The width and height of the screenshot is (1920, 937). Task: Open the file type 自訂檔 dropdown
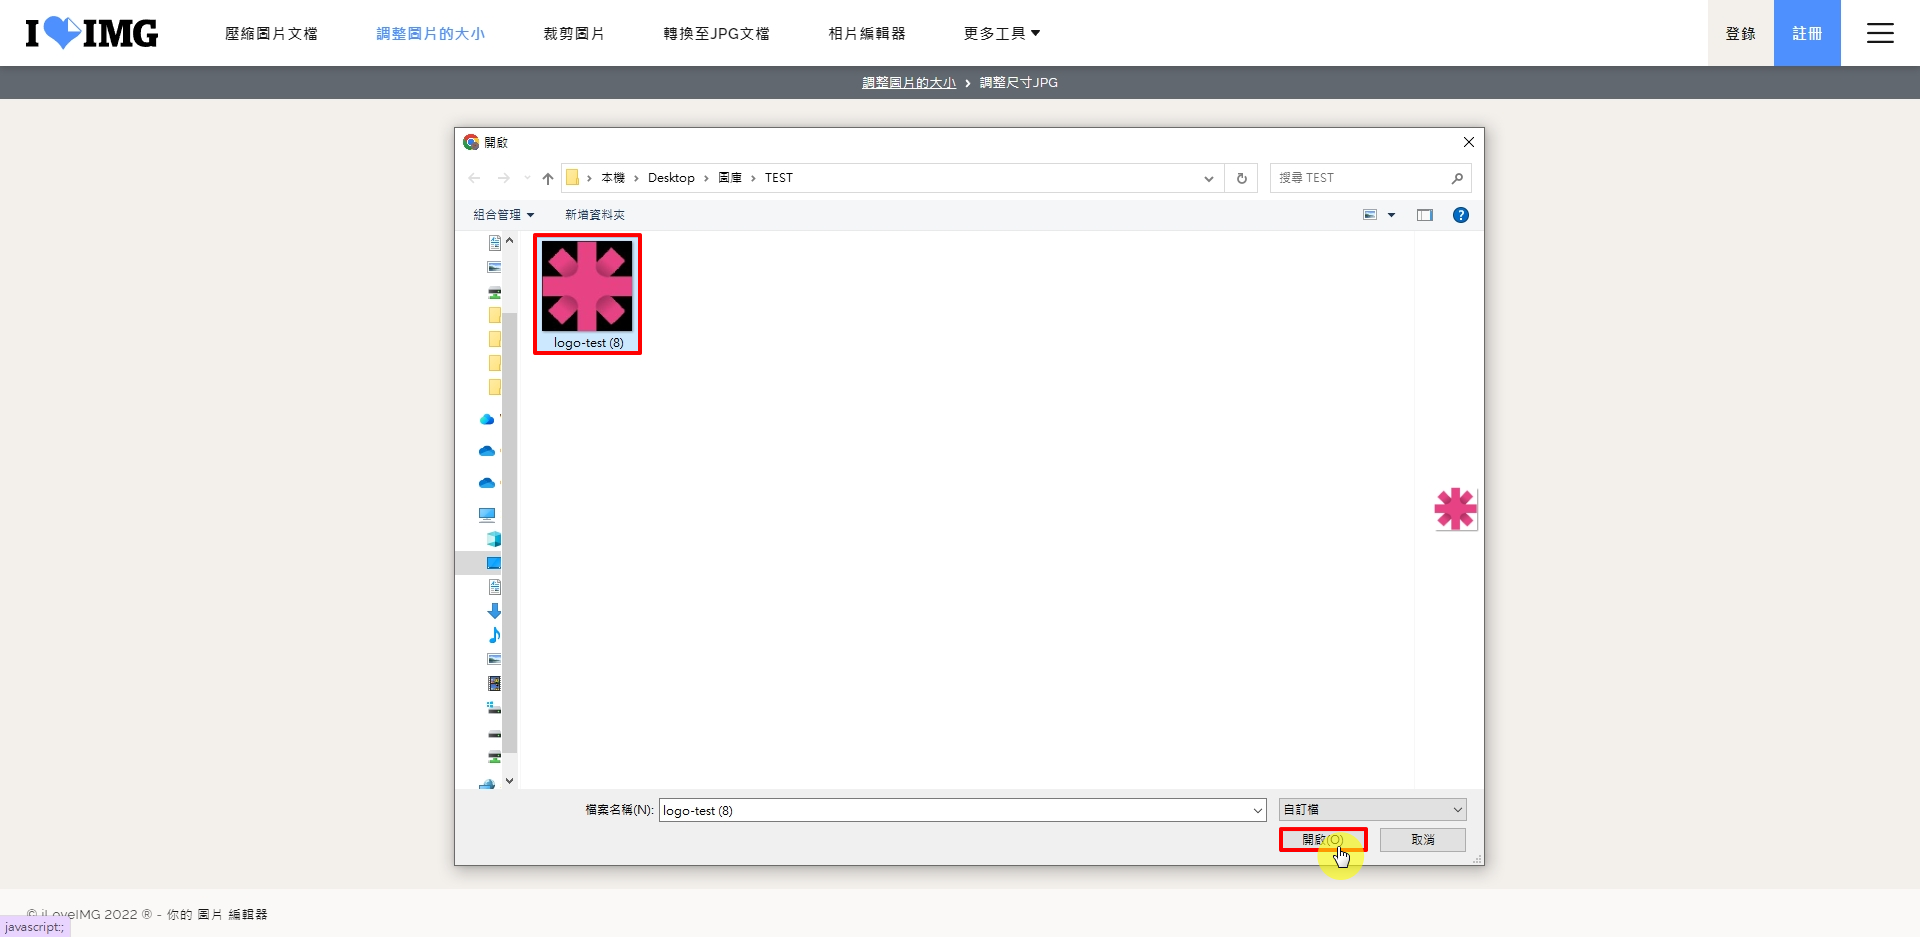tap(1372, 810)
